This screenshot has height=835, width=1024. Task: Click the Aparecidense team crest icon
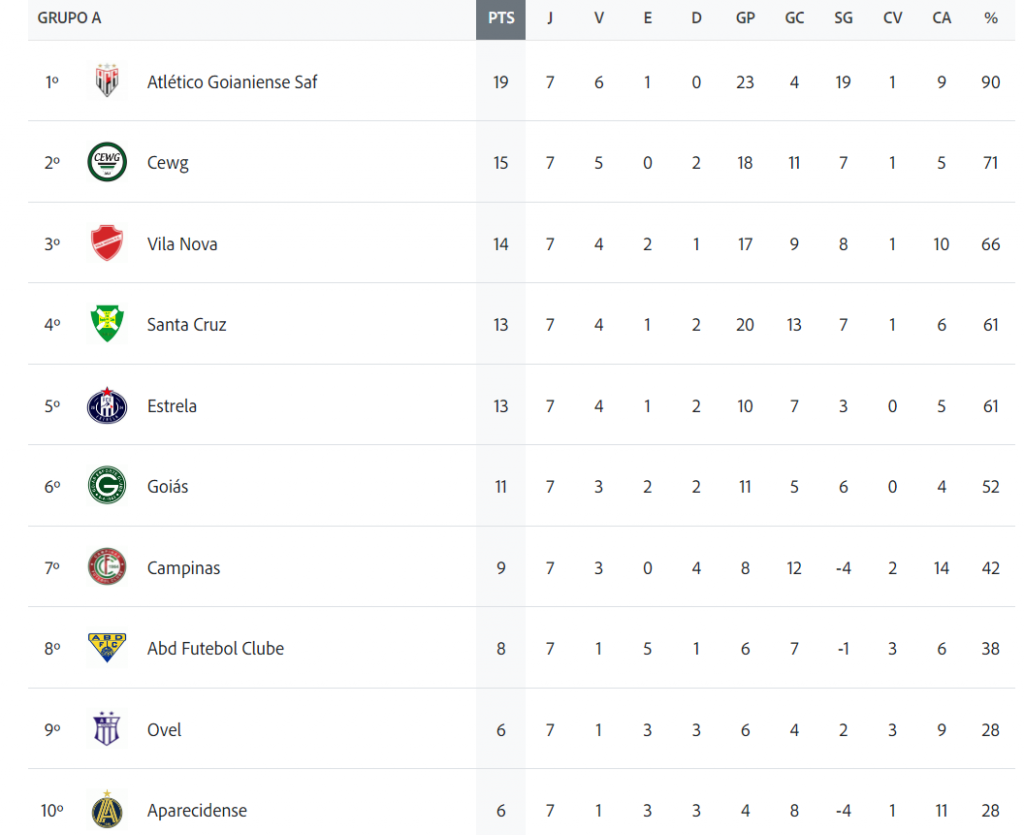(x=107, y=810)
